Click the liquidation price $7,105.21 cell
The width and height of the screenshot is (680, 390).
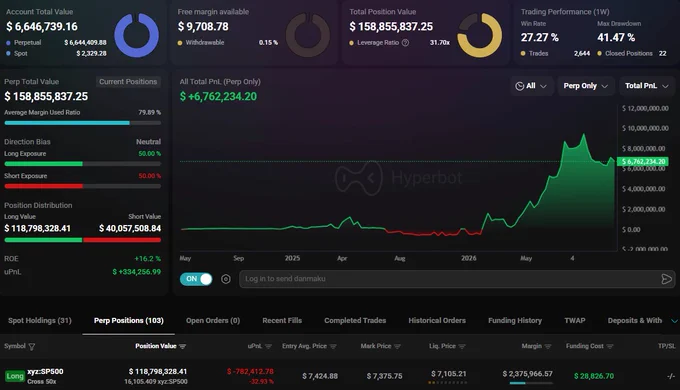pyautogui.click(x=448, y=374)
